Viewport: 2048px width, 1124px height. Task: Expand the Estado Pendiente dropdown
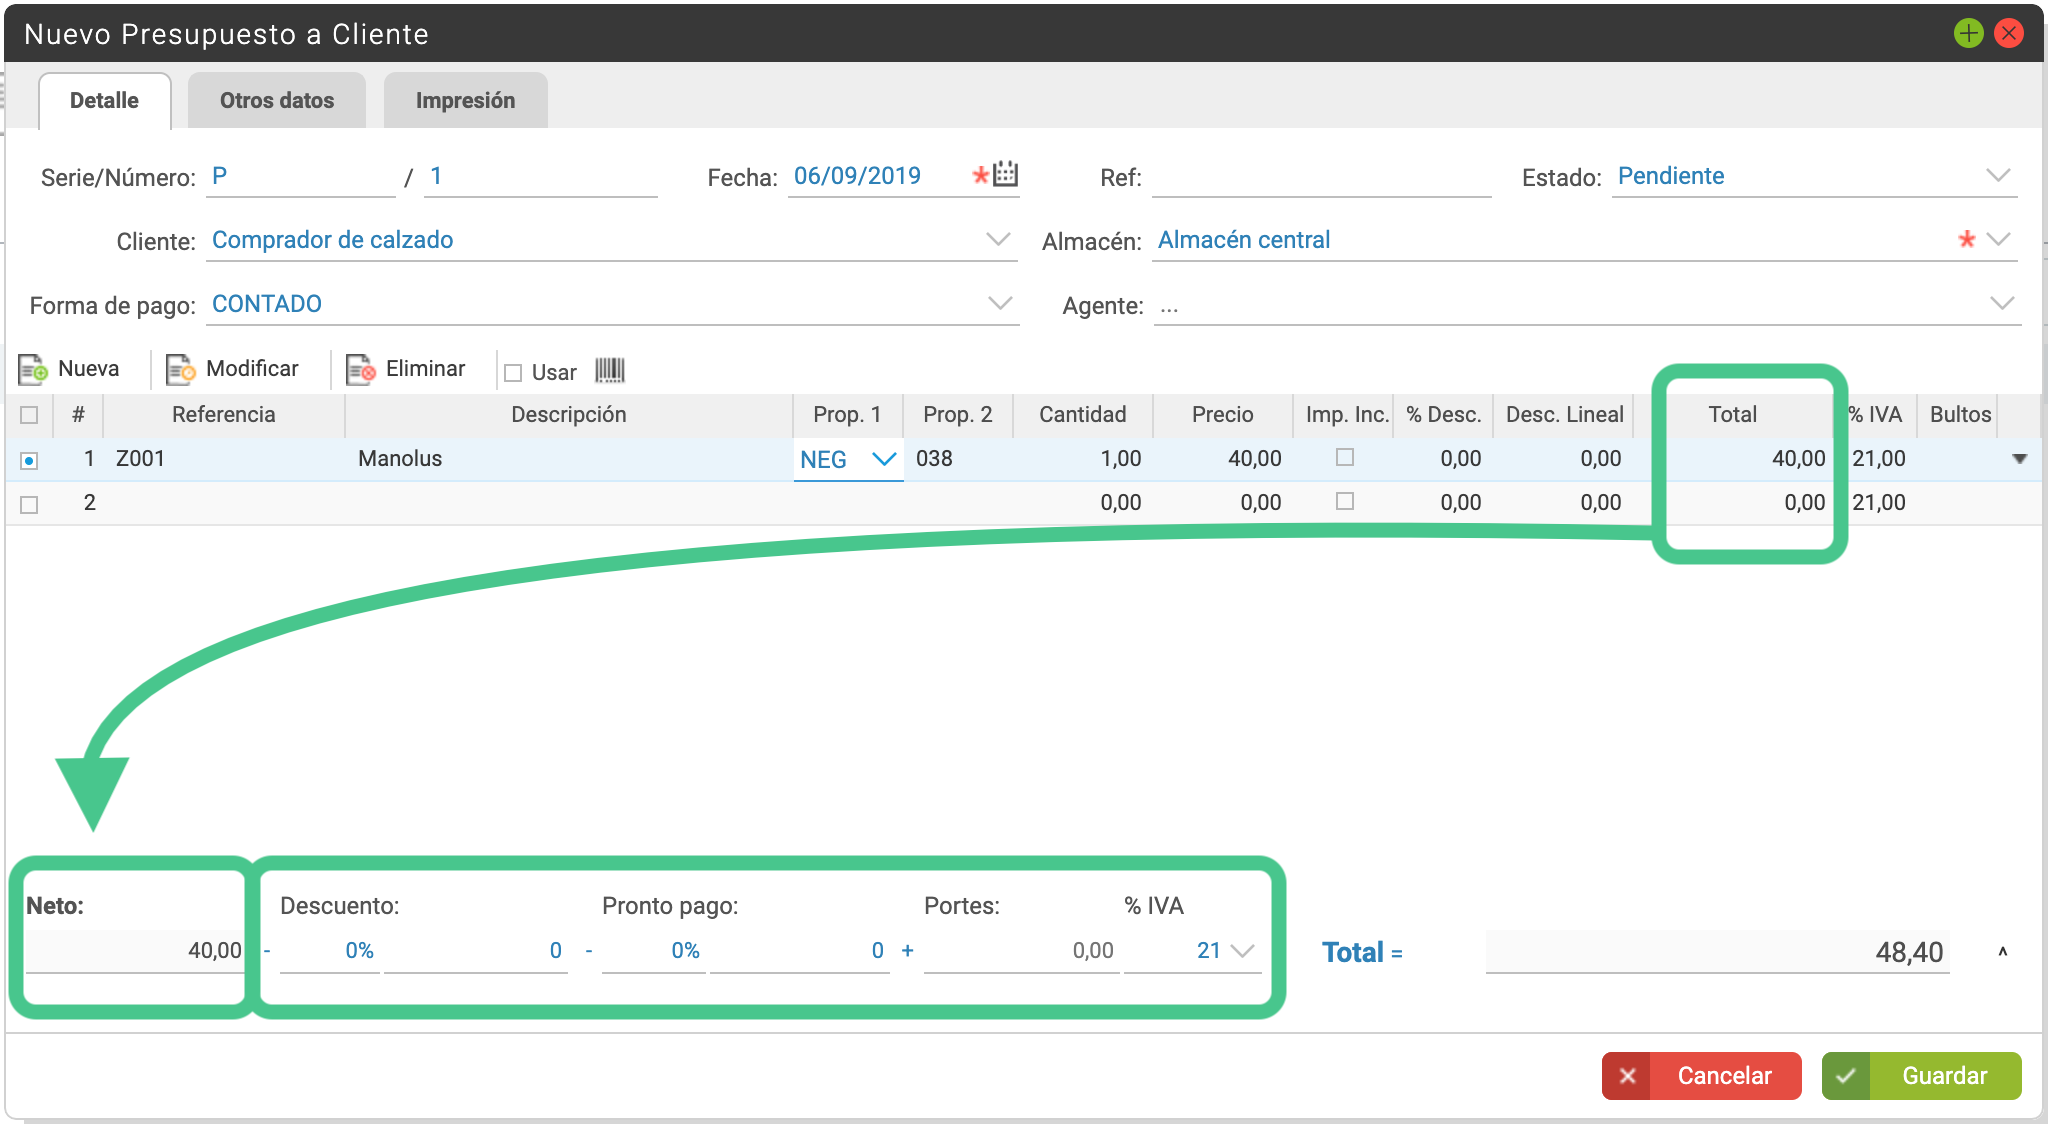click(1998, 175)
